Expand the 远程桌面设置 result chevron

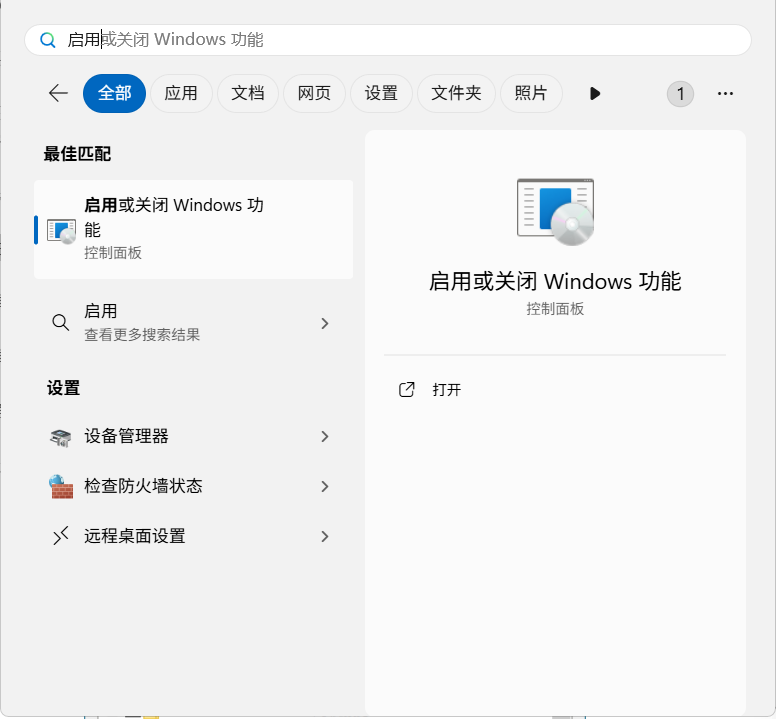[324, 537]
